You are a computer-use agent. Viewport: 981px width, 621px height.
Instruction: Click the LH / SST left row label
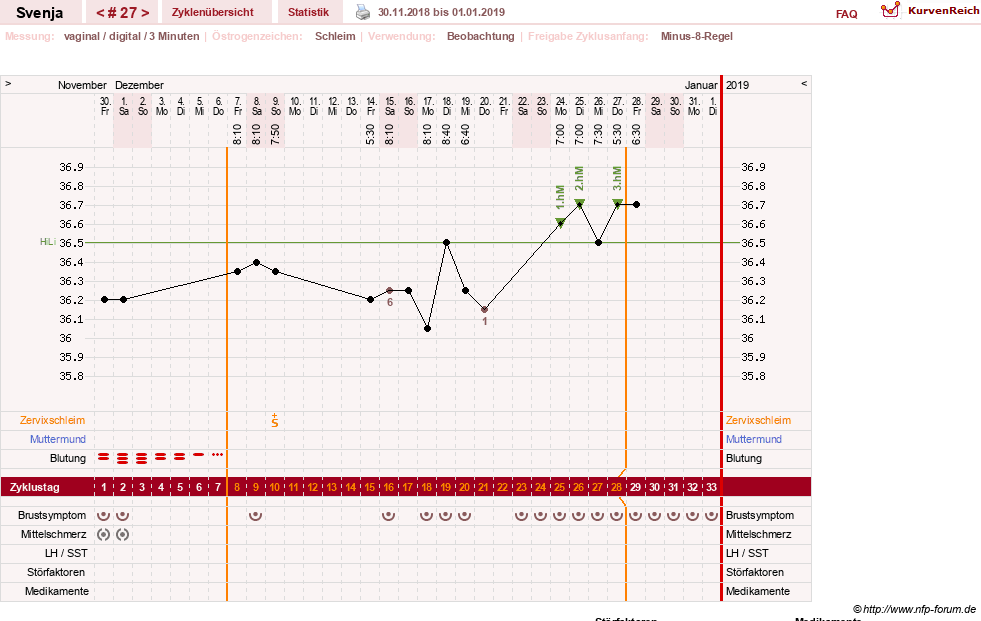(66, 553)
